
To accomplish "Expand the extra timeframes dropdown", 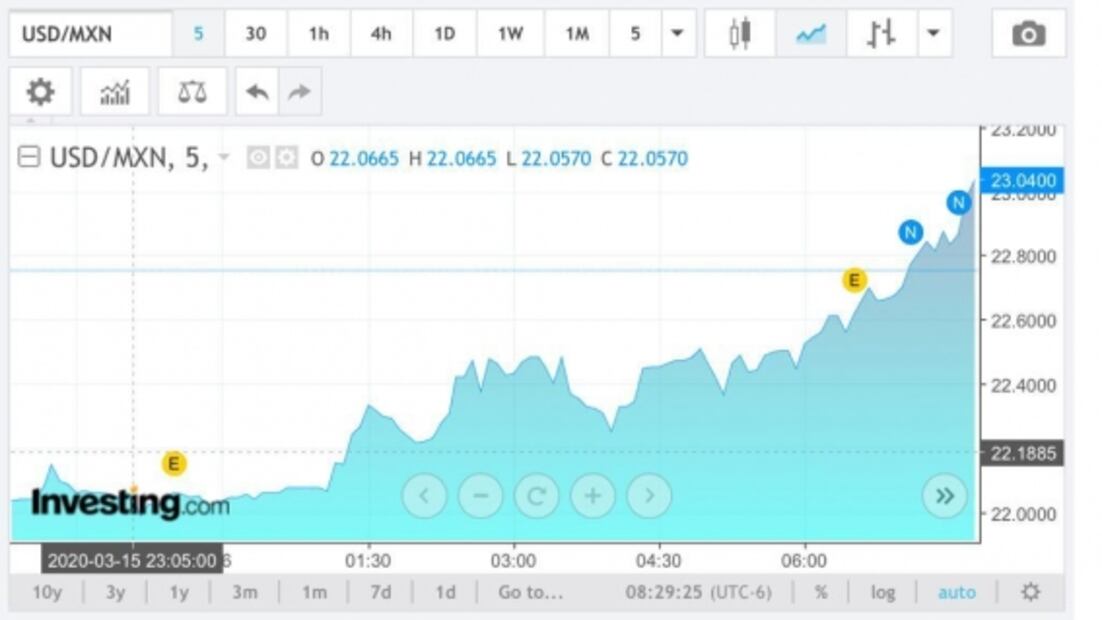I will click(x=678, y=33).
